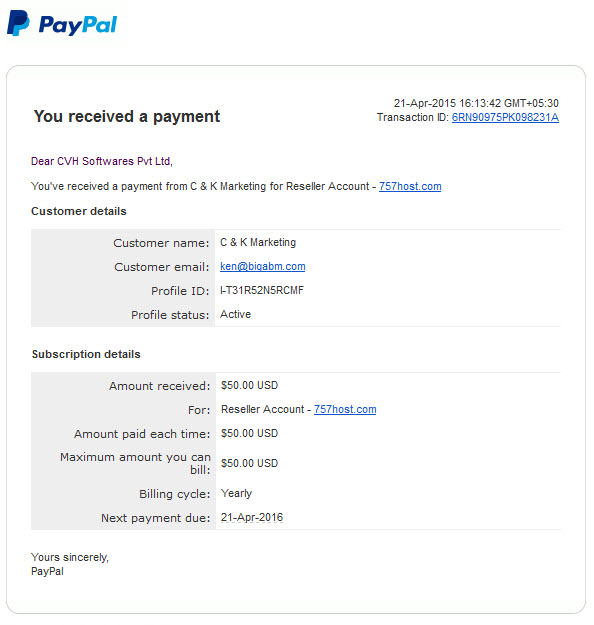Click the PayPal logo icon
The width and height of the screenshot is (594, 625).
pos(18,23)
